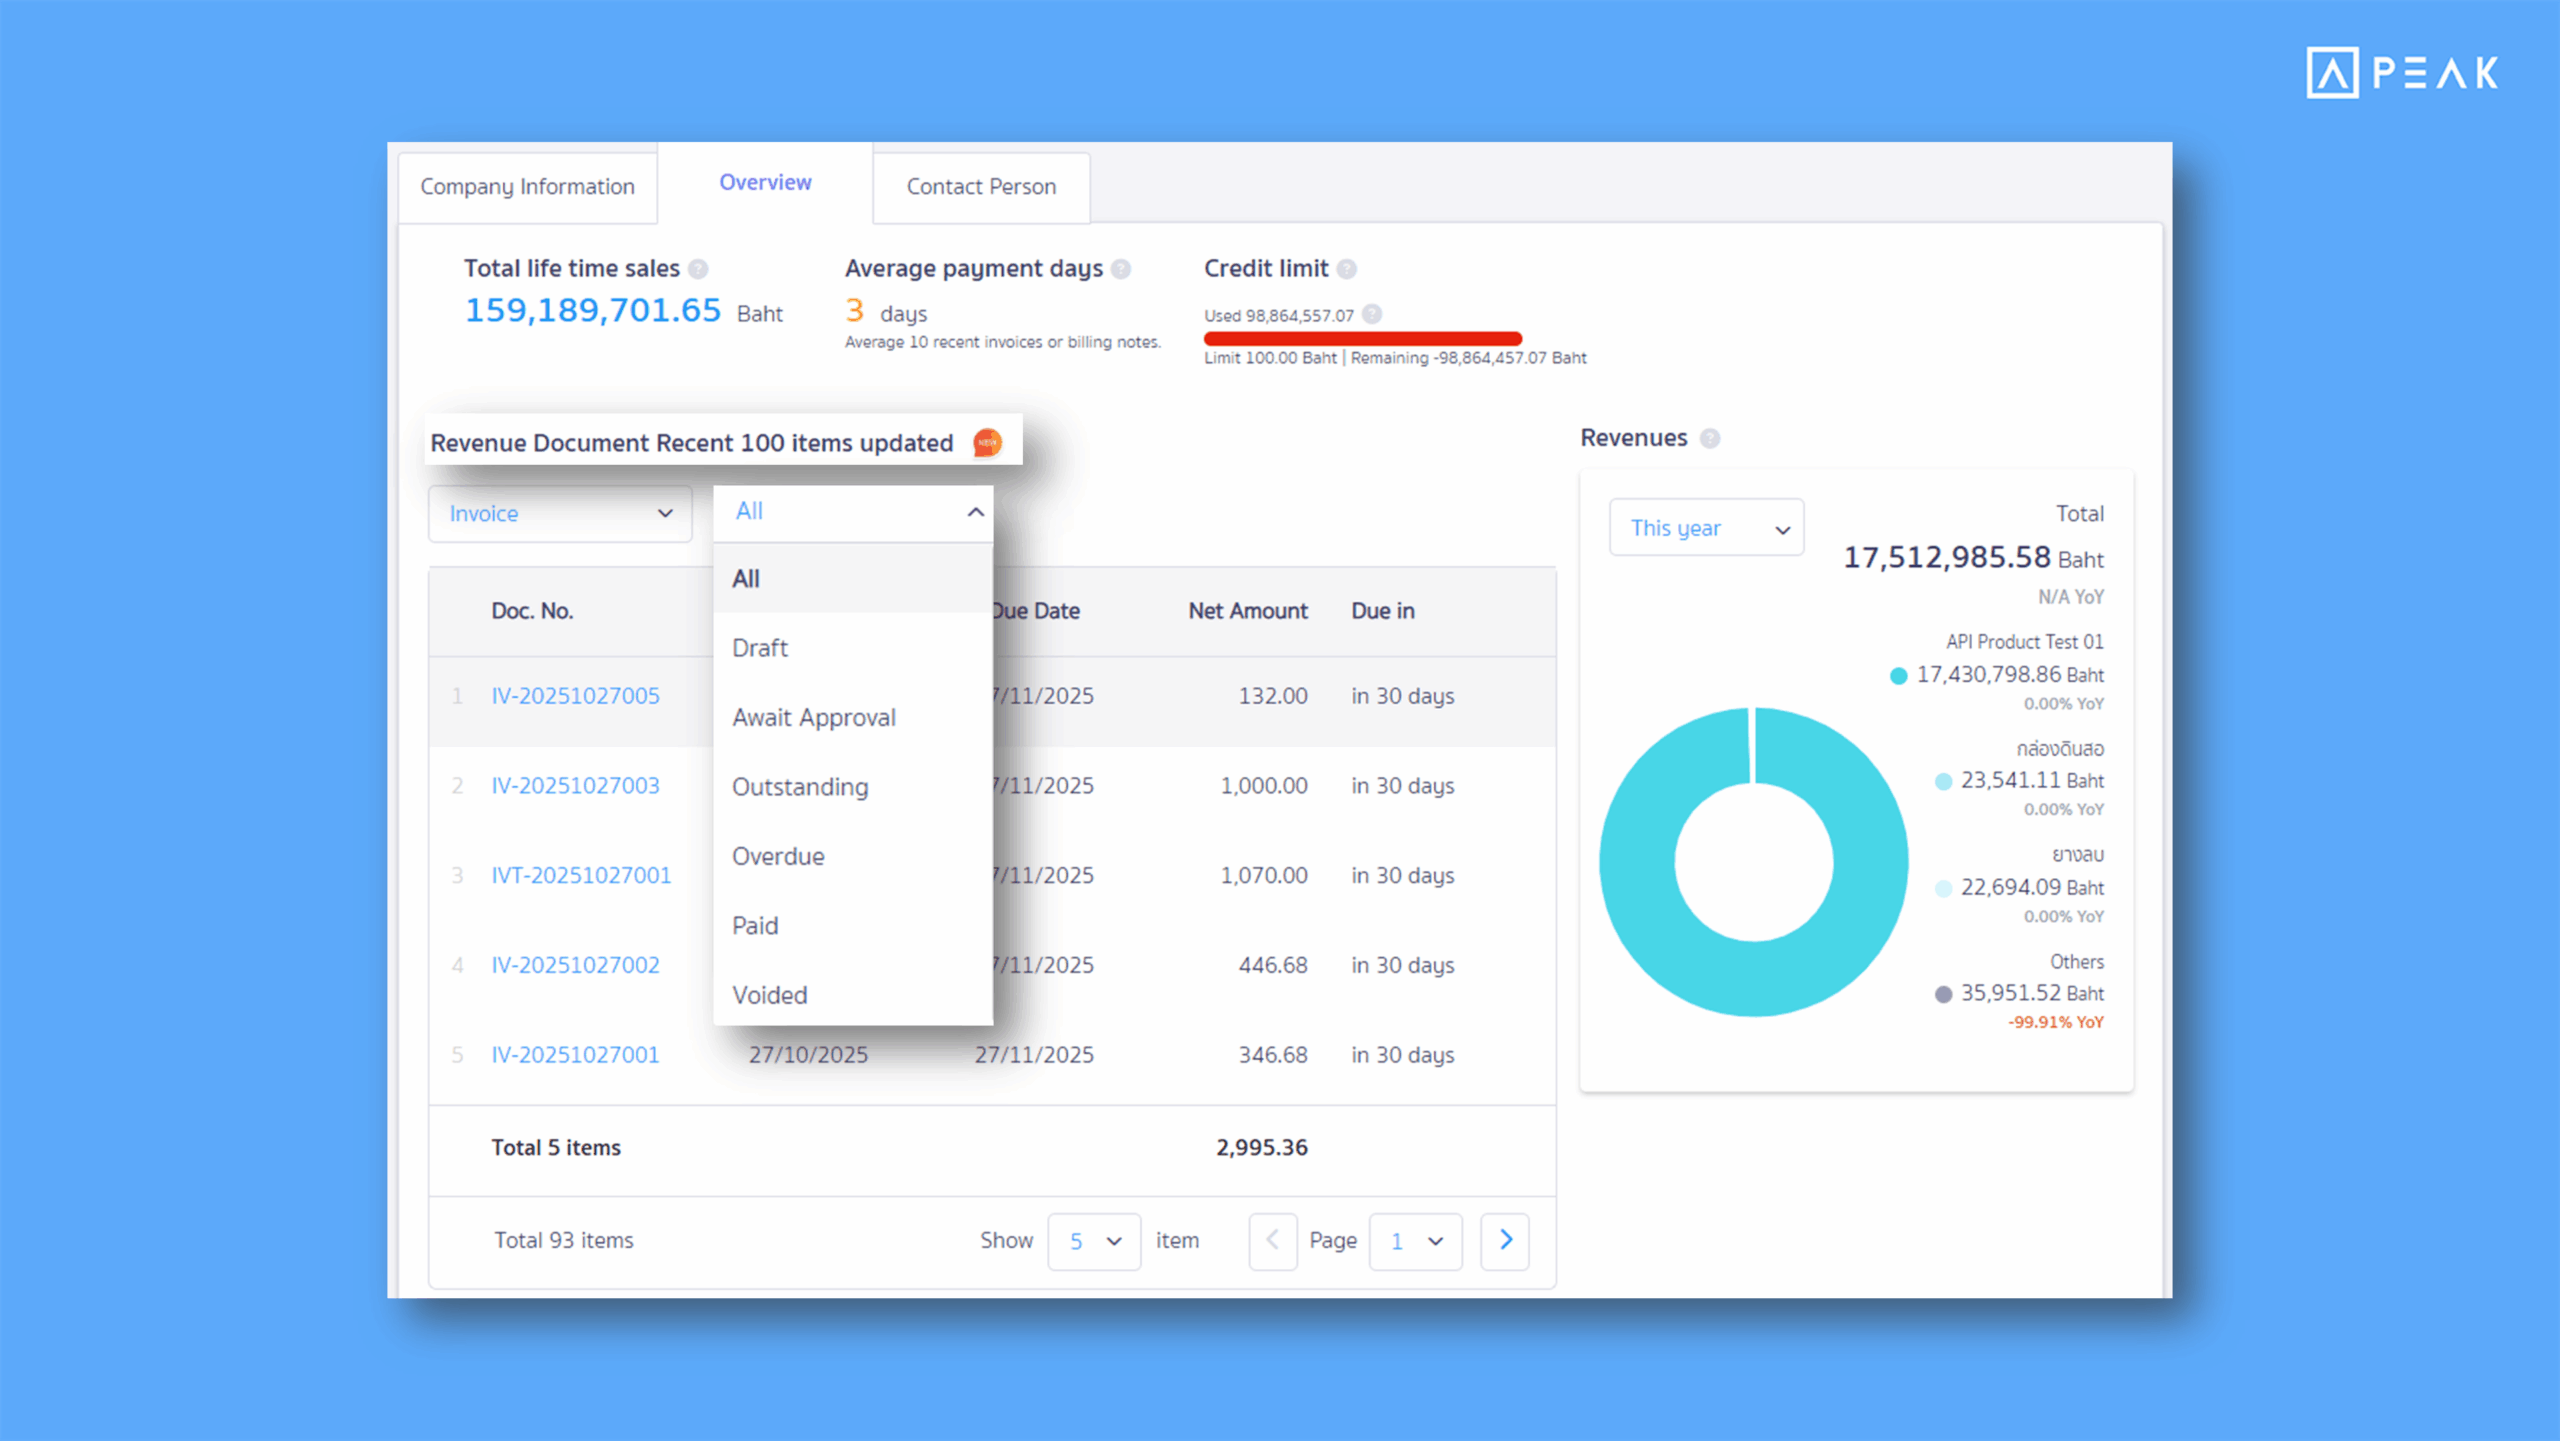Open invoice IV-20251027005
This screenshot has width=2560, height=1441.
tap(575, 695)
